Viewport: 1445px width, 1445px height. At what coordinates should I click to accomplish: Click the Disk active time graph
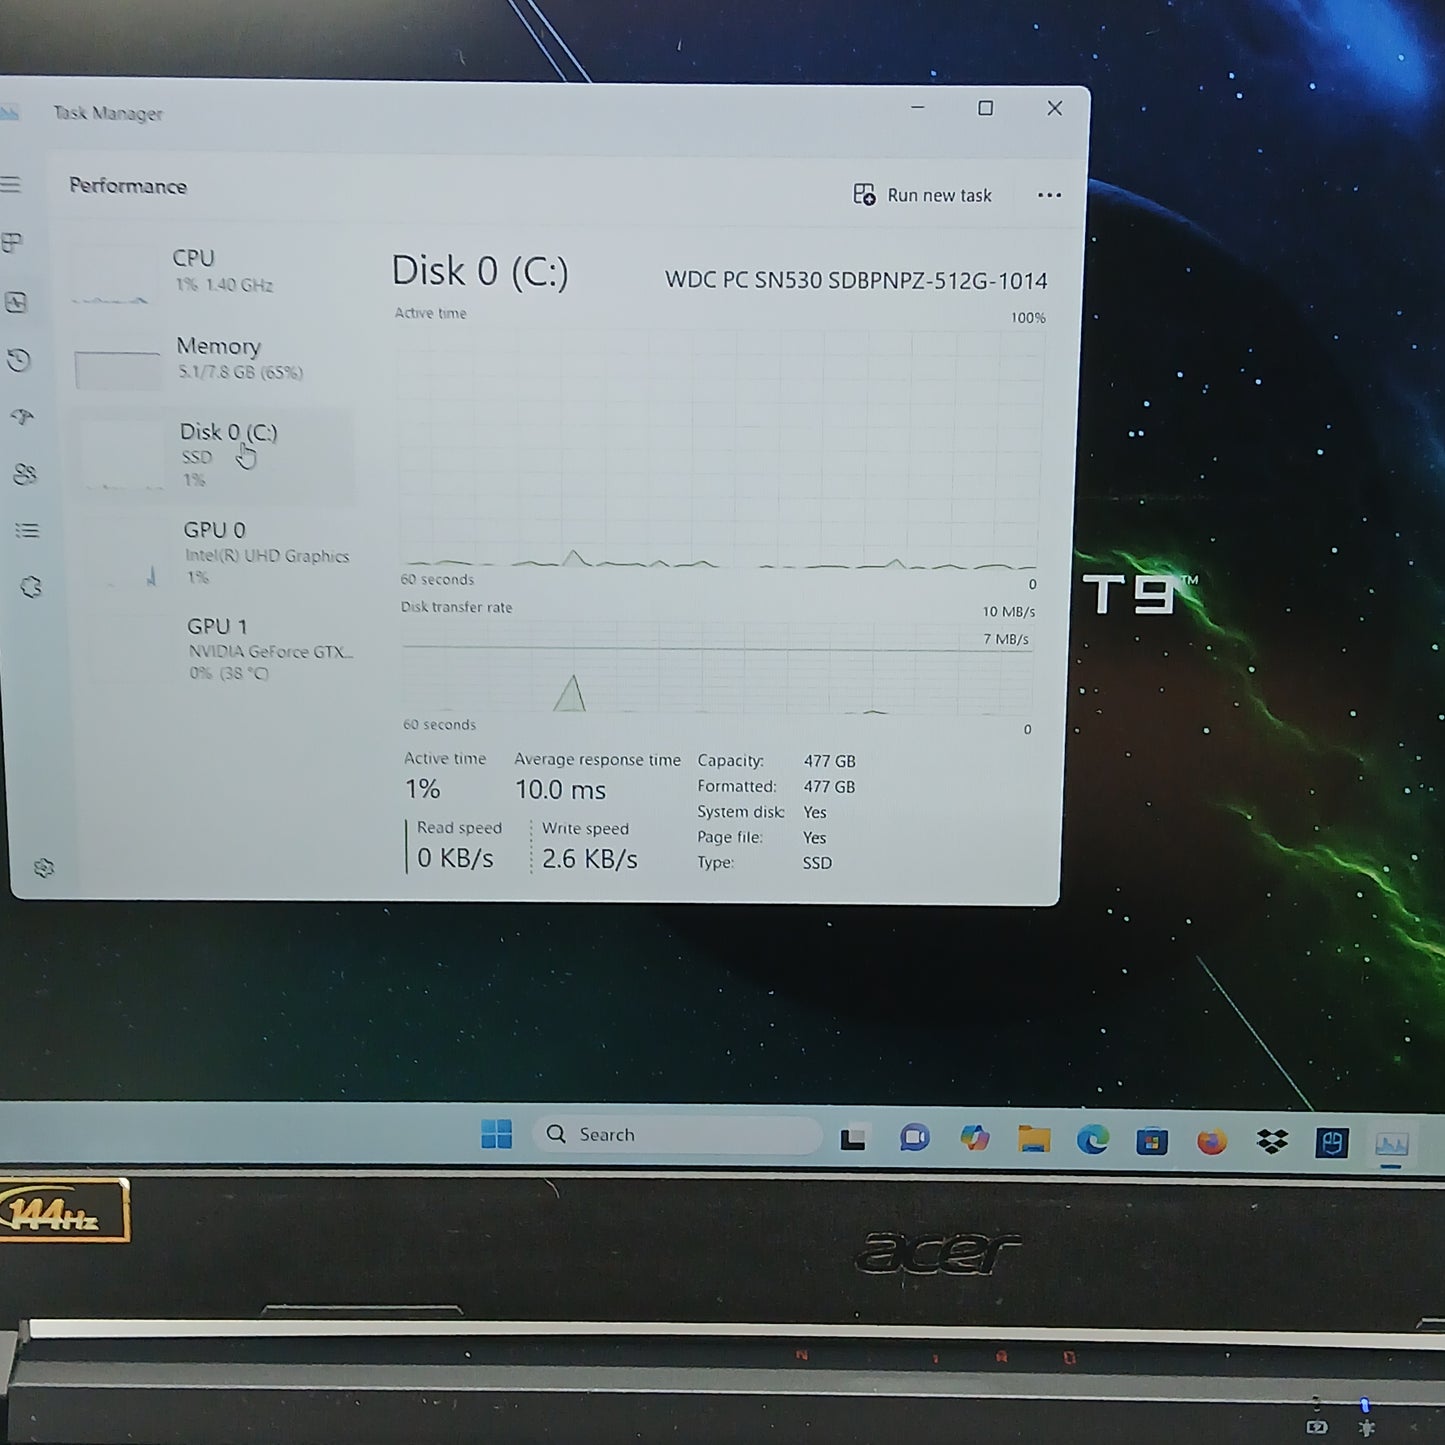coord(720,448)
